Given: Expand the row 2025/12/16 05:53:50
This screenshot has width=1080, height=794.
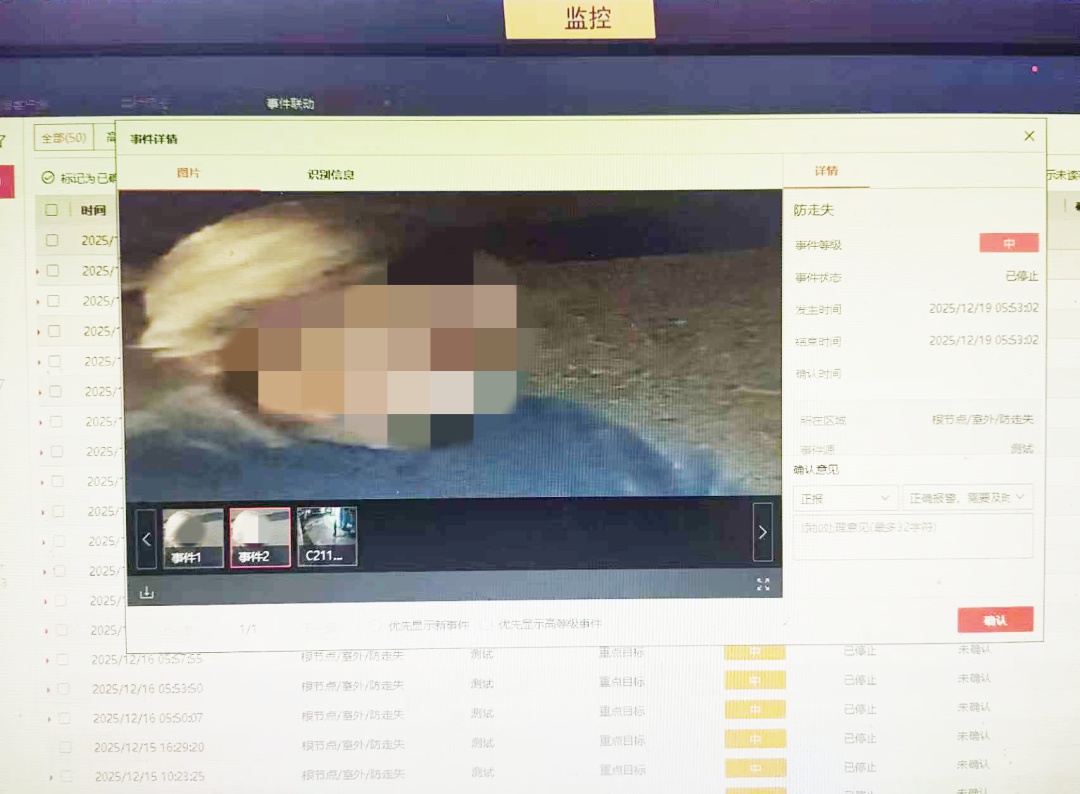Looking at the screenshot, I should pos(48,689).
